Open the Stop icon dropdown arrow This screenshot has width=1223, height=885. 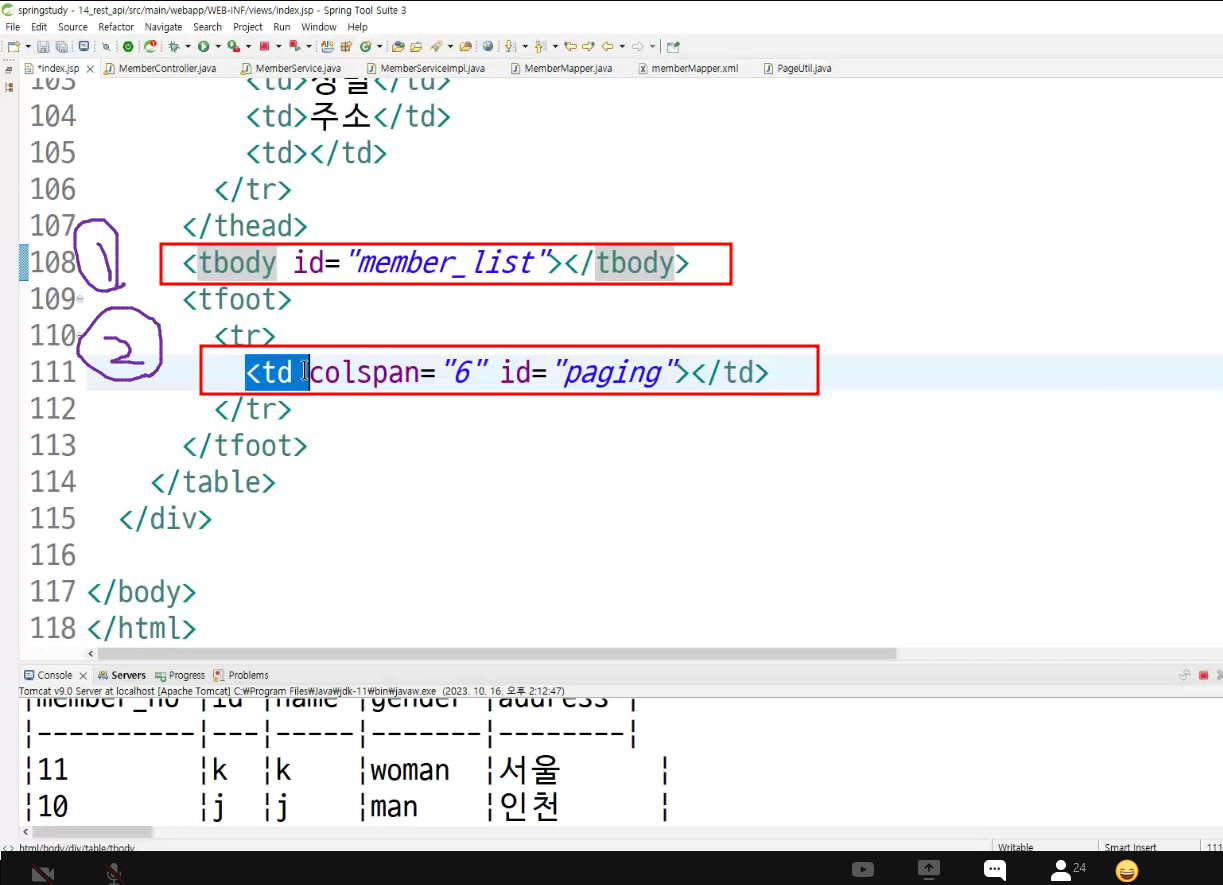pyautogui.click(x=278, y=46)
